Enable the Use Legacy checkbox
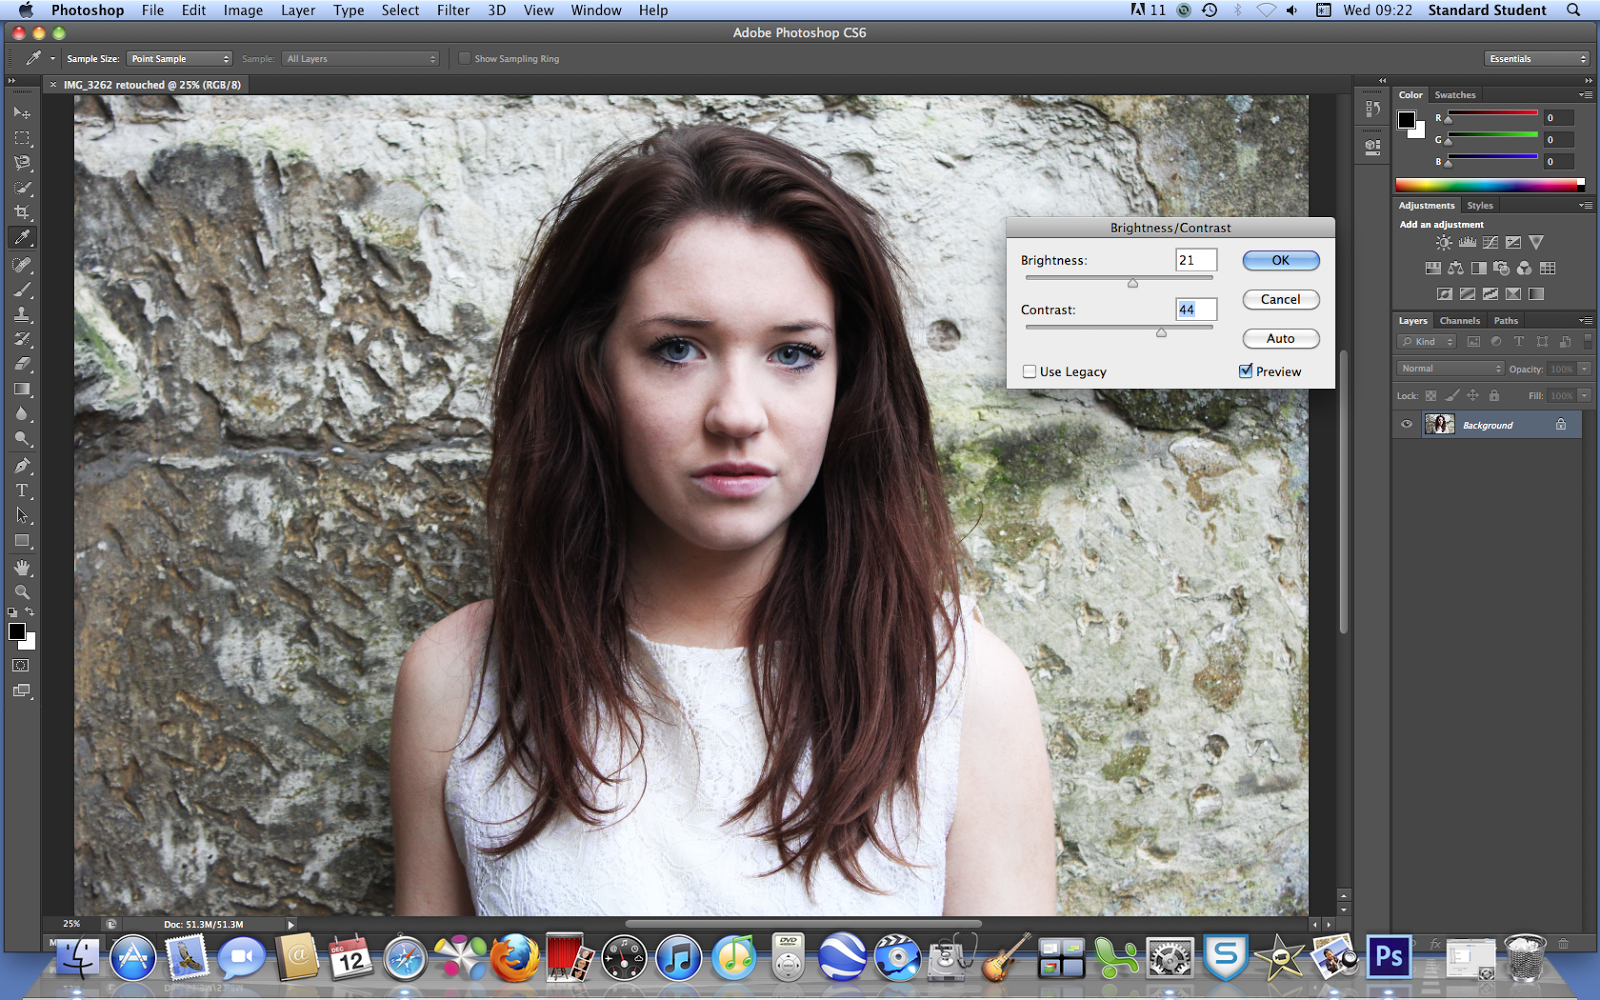The width and height of the screenshot is (1600, 1000). [1029, 372]
